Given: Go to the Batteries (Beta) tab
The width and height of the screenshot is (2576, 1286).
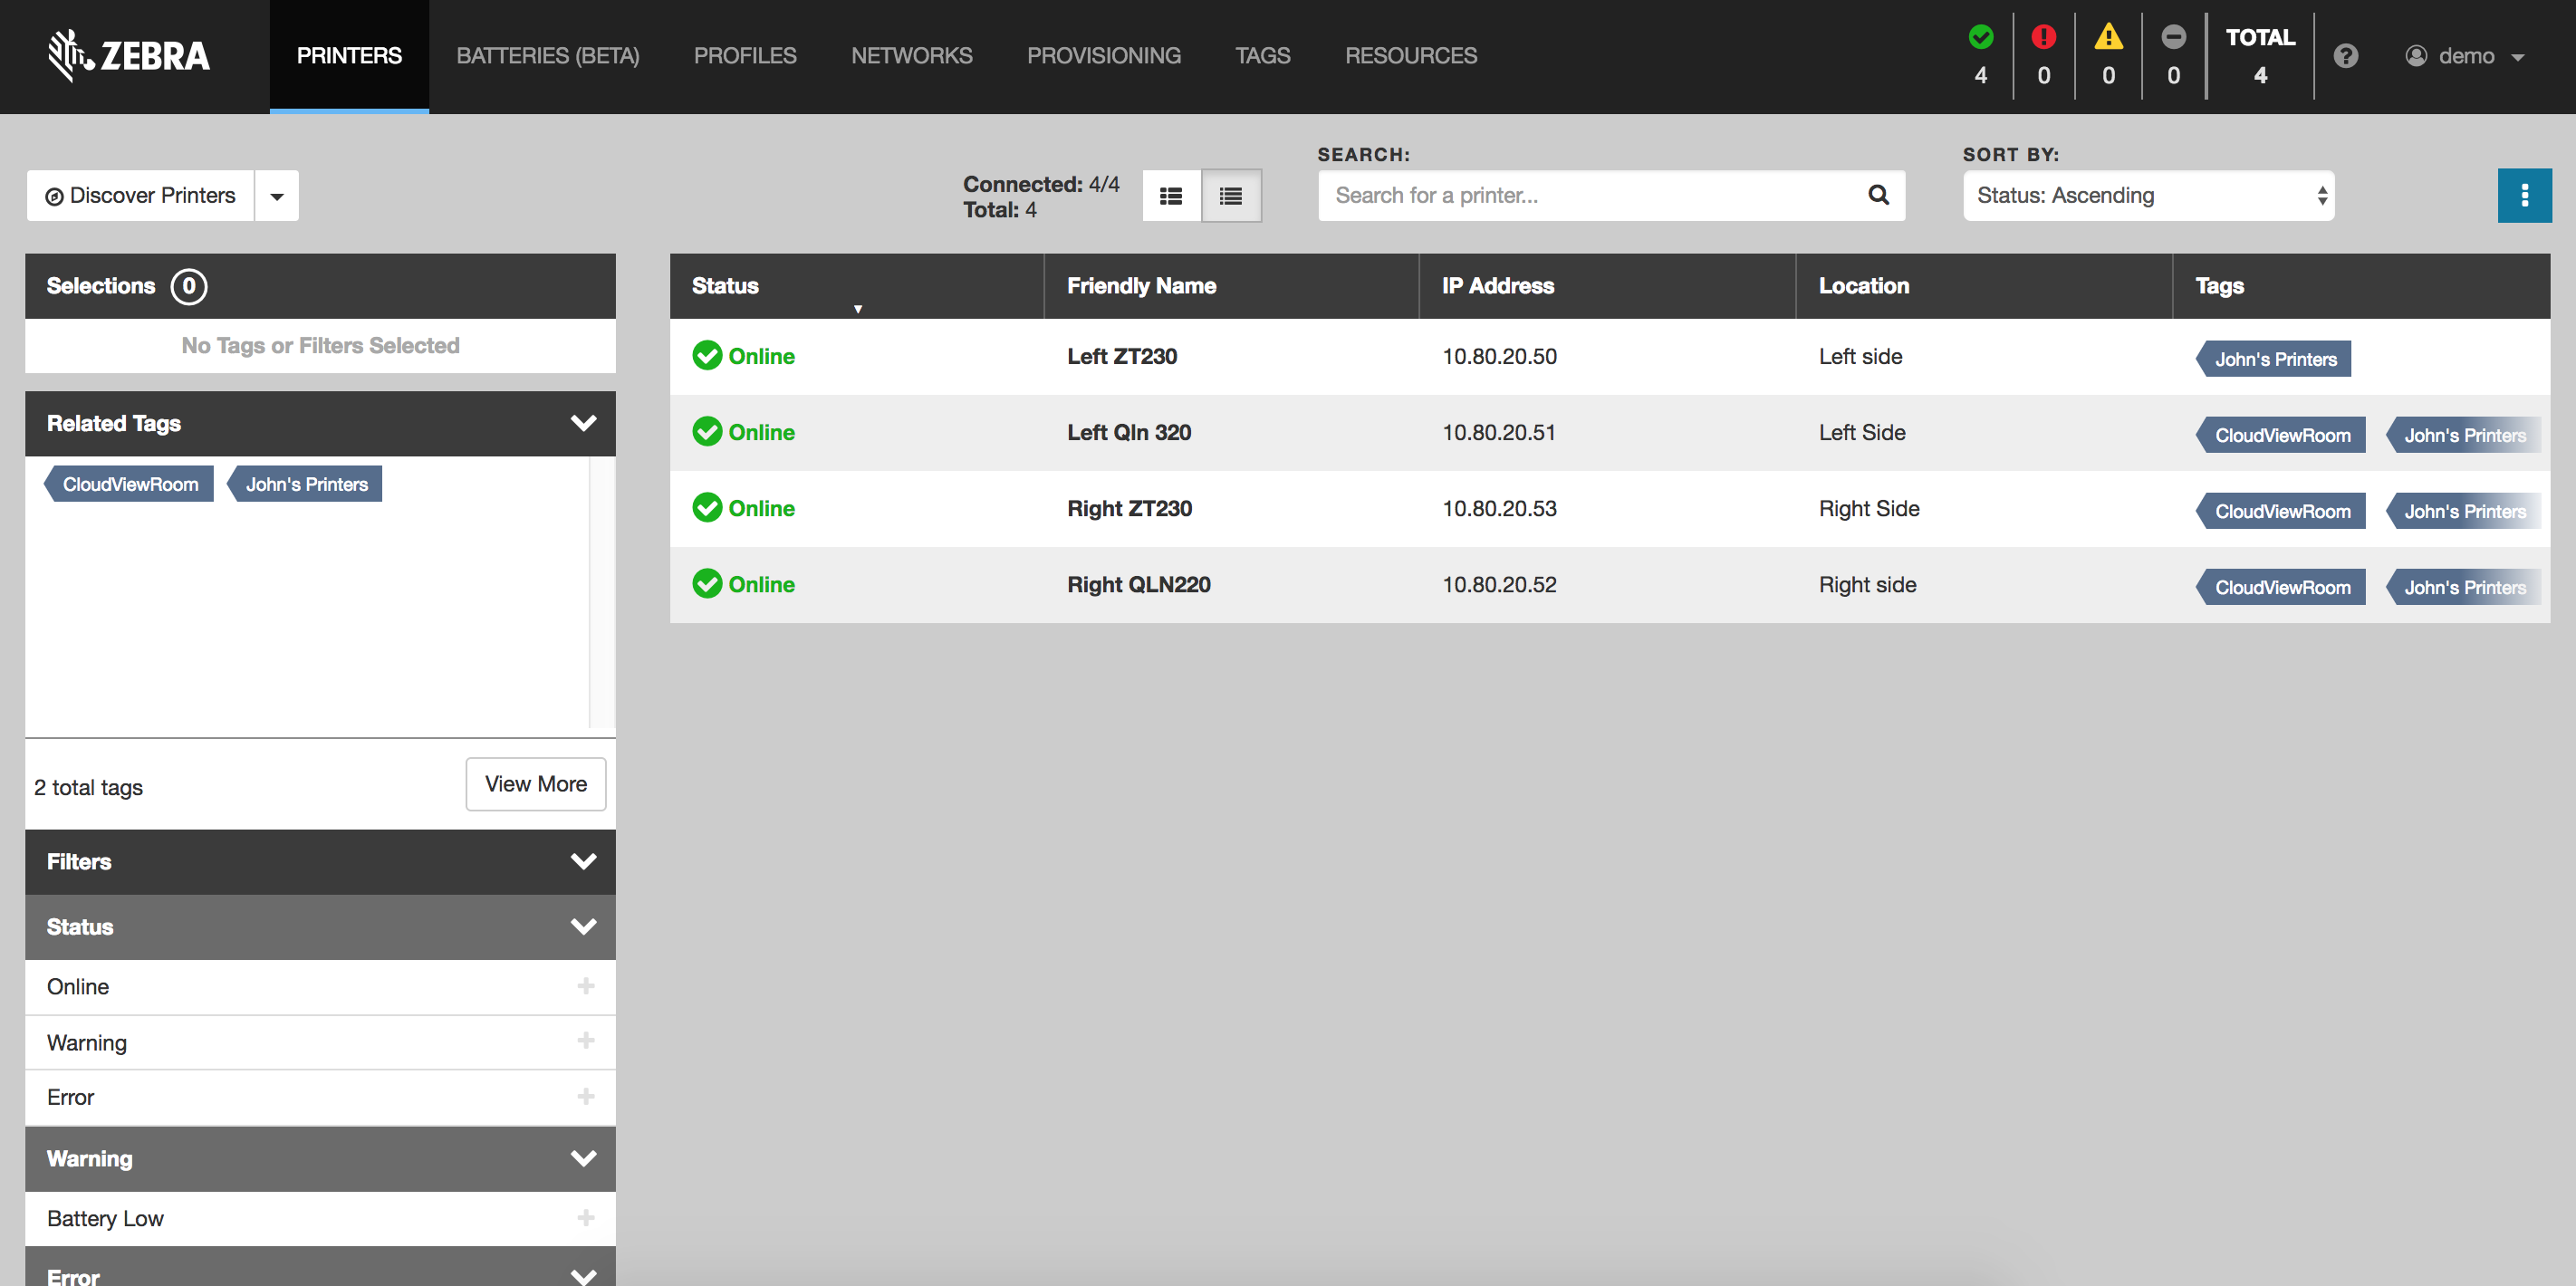Looking at the screenshot, I should (547, 56).
